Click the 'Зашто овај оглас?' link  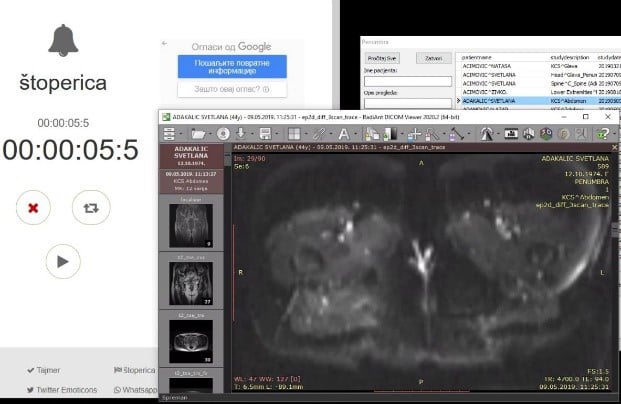coord(232,89)
